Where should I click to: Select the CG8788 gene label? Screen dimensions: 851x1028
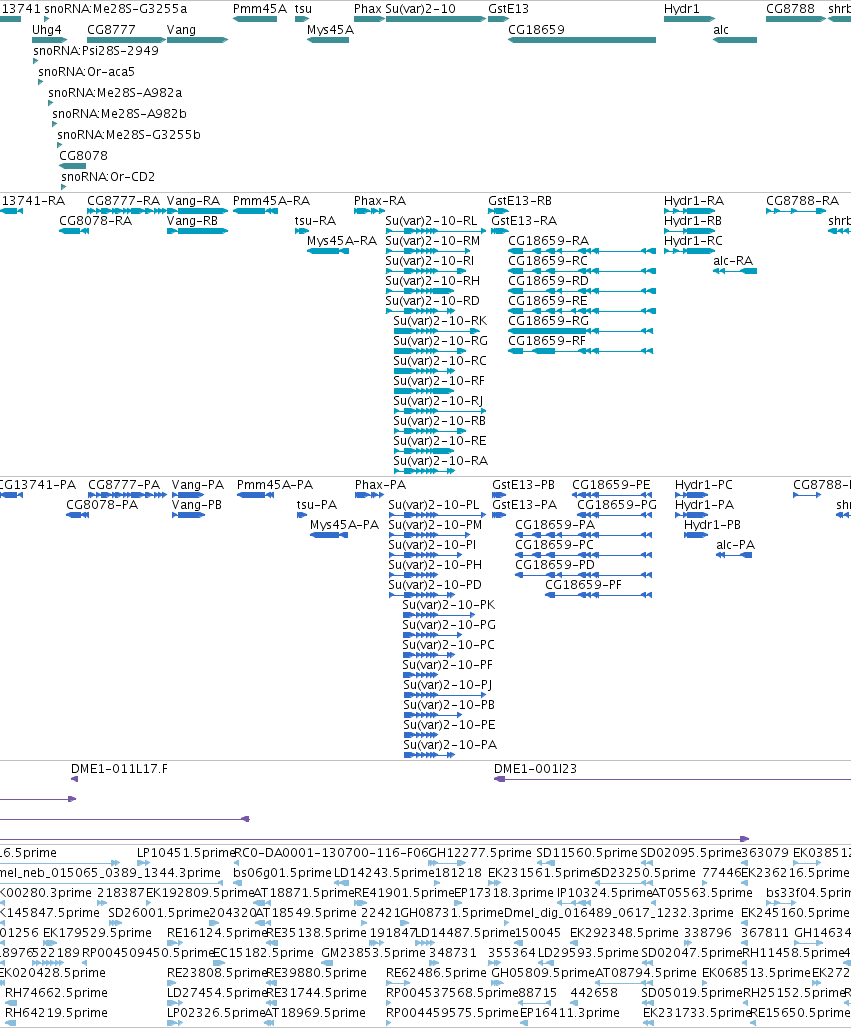click(x=790, y=9)
